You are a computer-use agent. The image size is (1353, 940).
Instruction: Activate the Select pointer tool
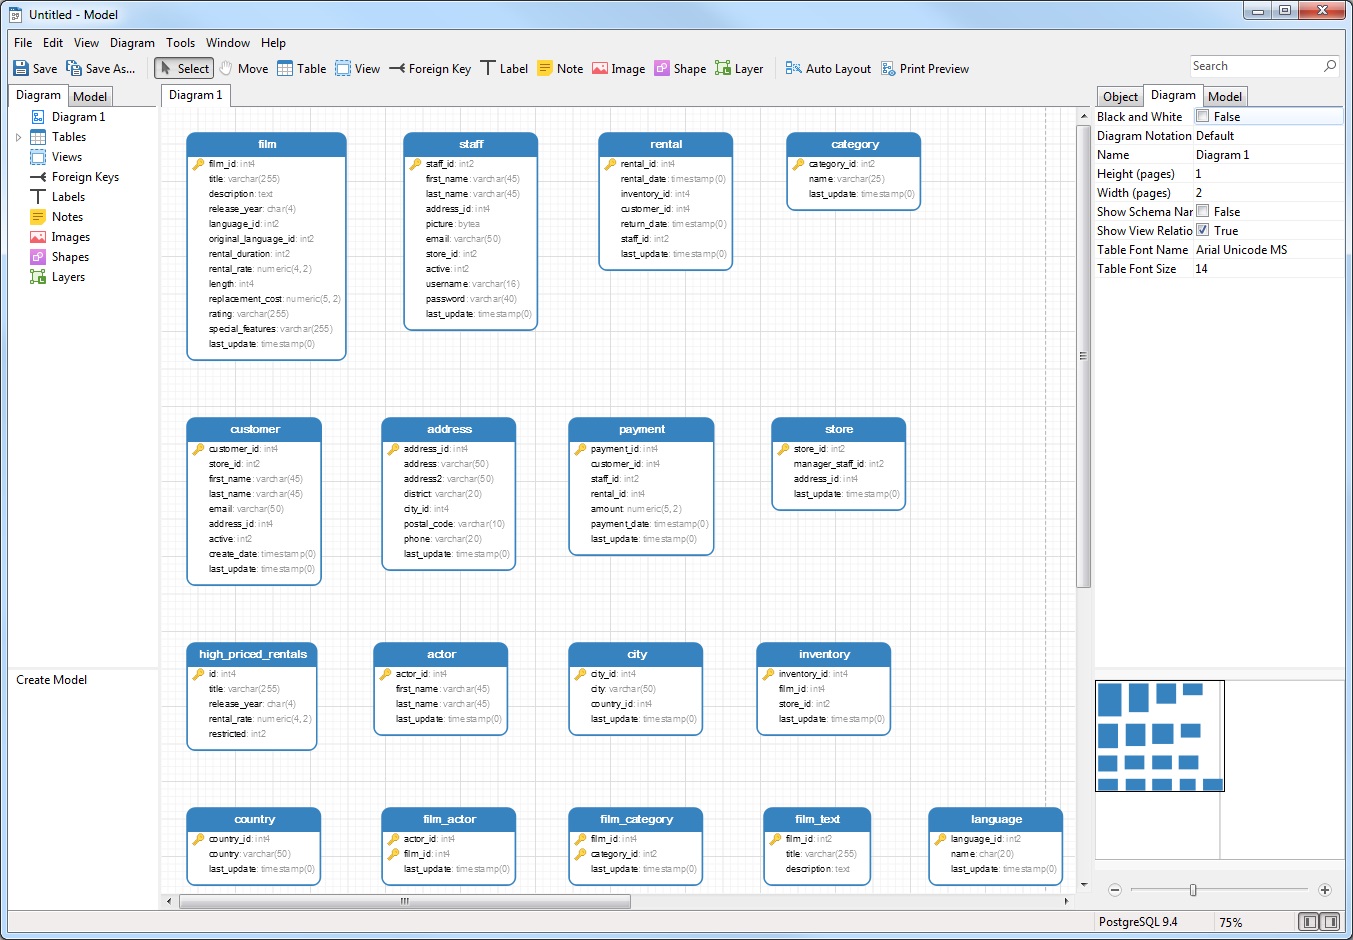pyautogui.click(x=184, y=68)
